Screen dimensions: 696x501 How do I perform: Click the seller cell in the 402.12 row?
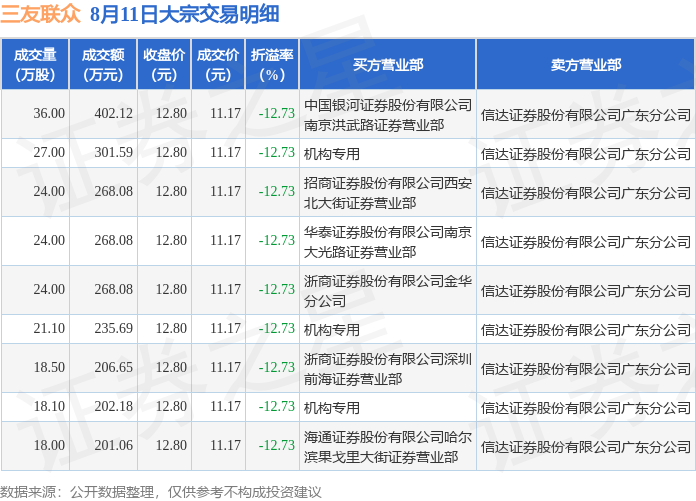tap(585, 115)
